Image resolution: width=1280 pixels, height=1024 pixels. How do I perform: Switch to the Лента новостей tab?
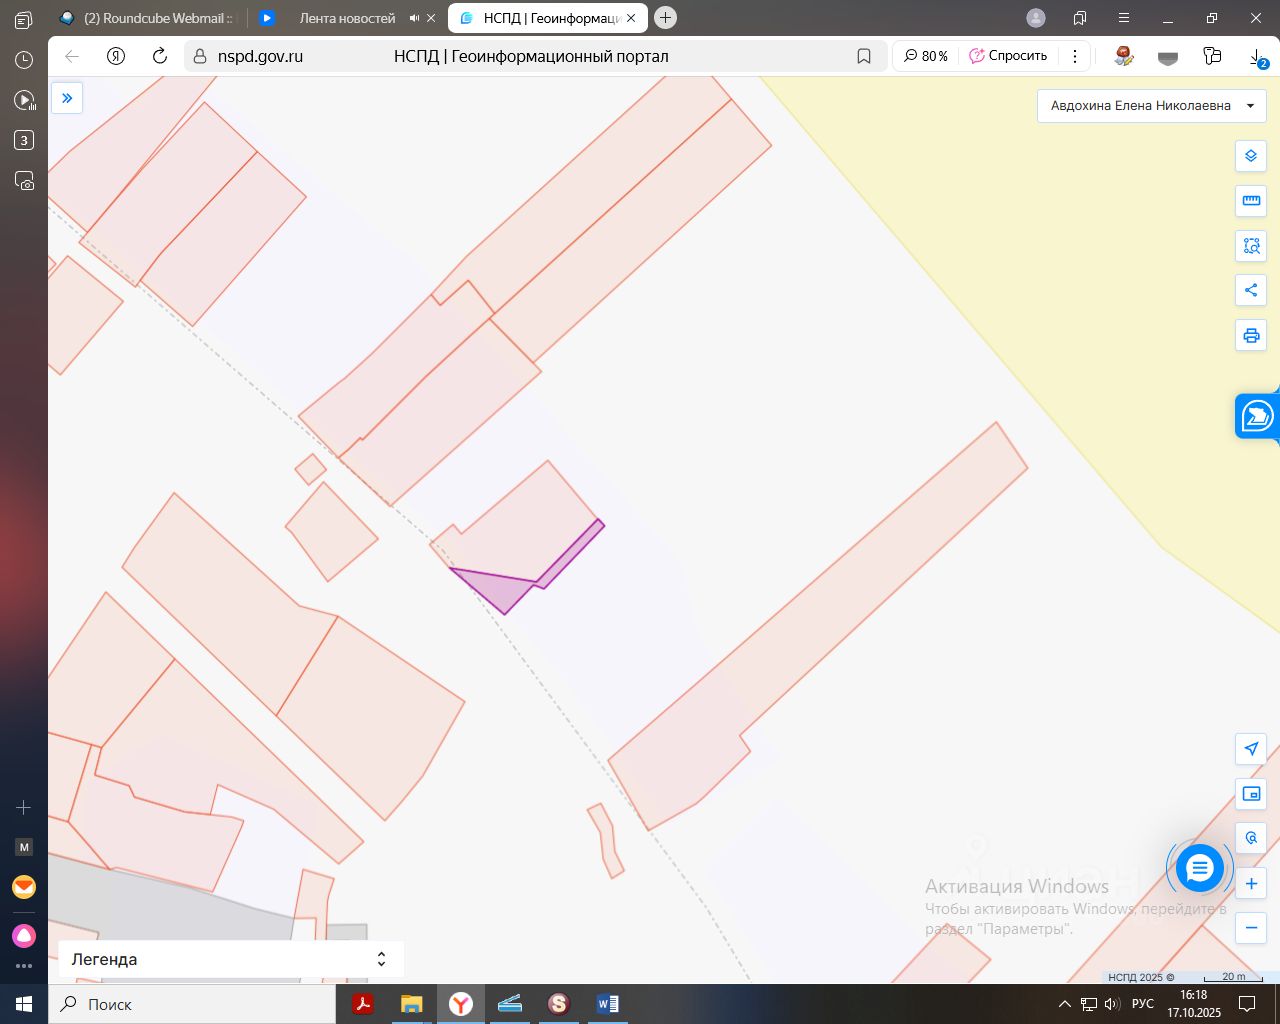coord(347,18)
